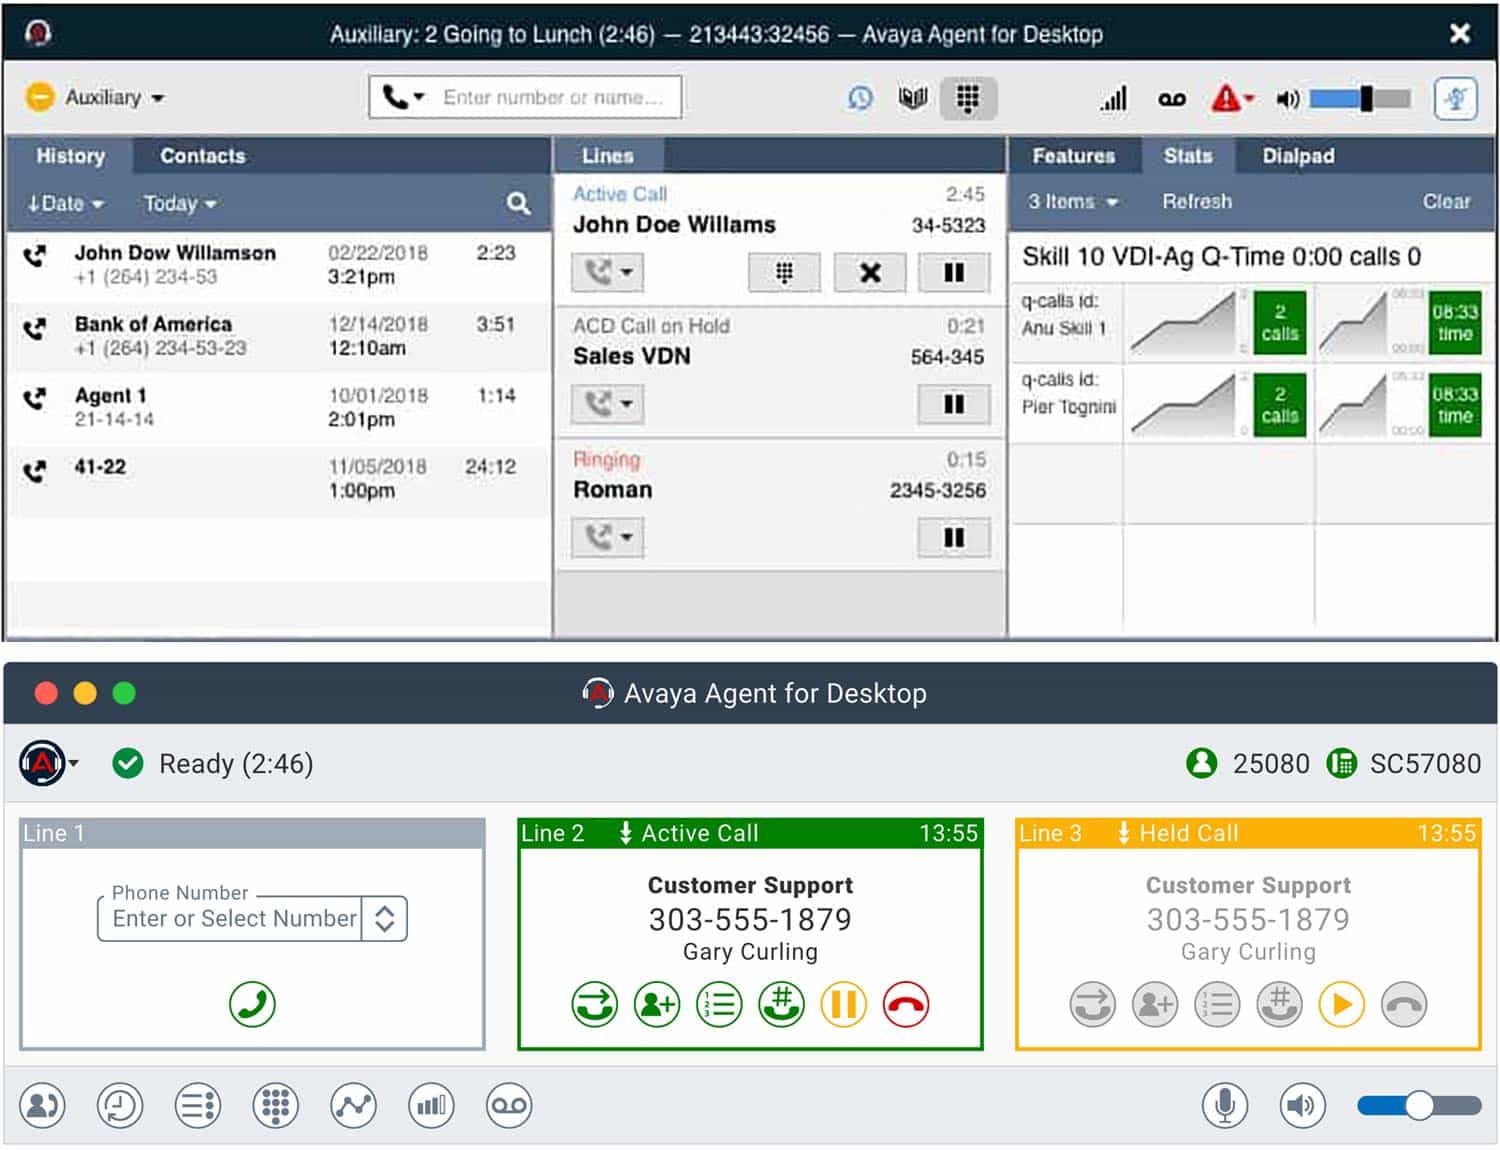Open the contacts book icon in top toolbar
The width and height of the screenshot is (1500, 1150).
913,98
